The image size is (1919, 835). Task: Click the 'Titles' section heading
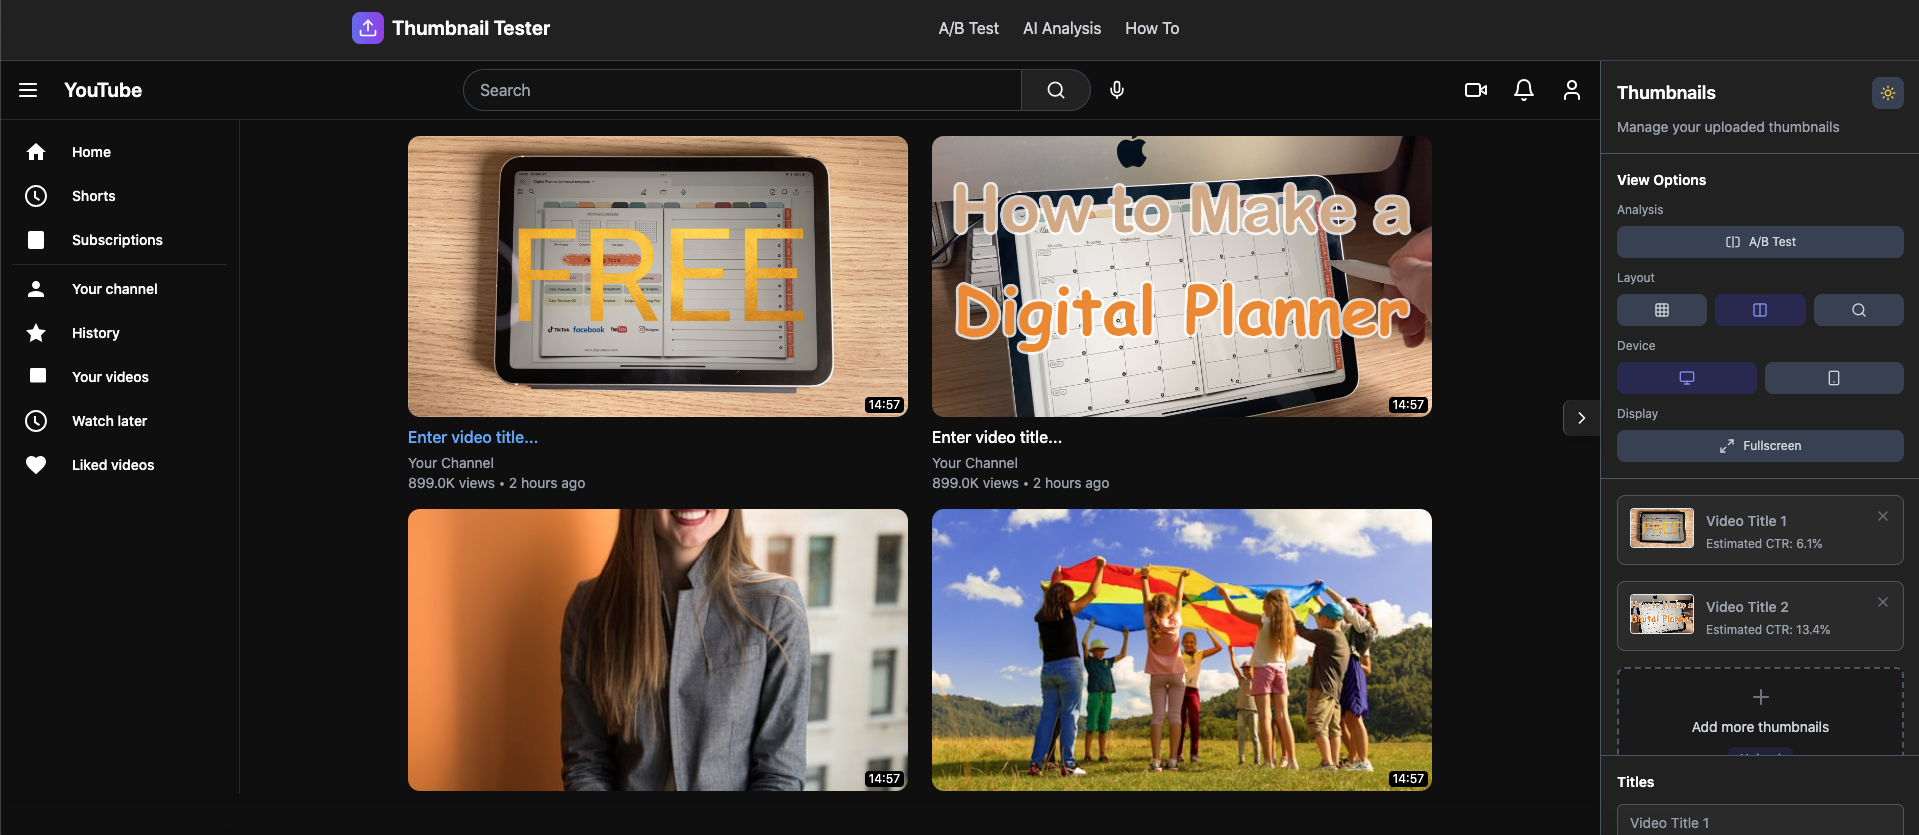pos(1636,782)
